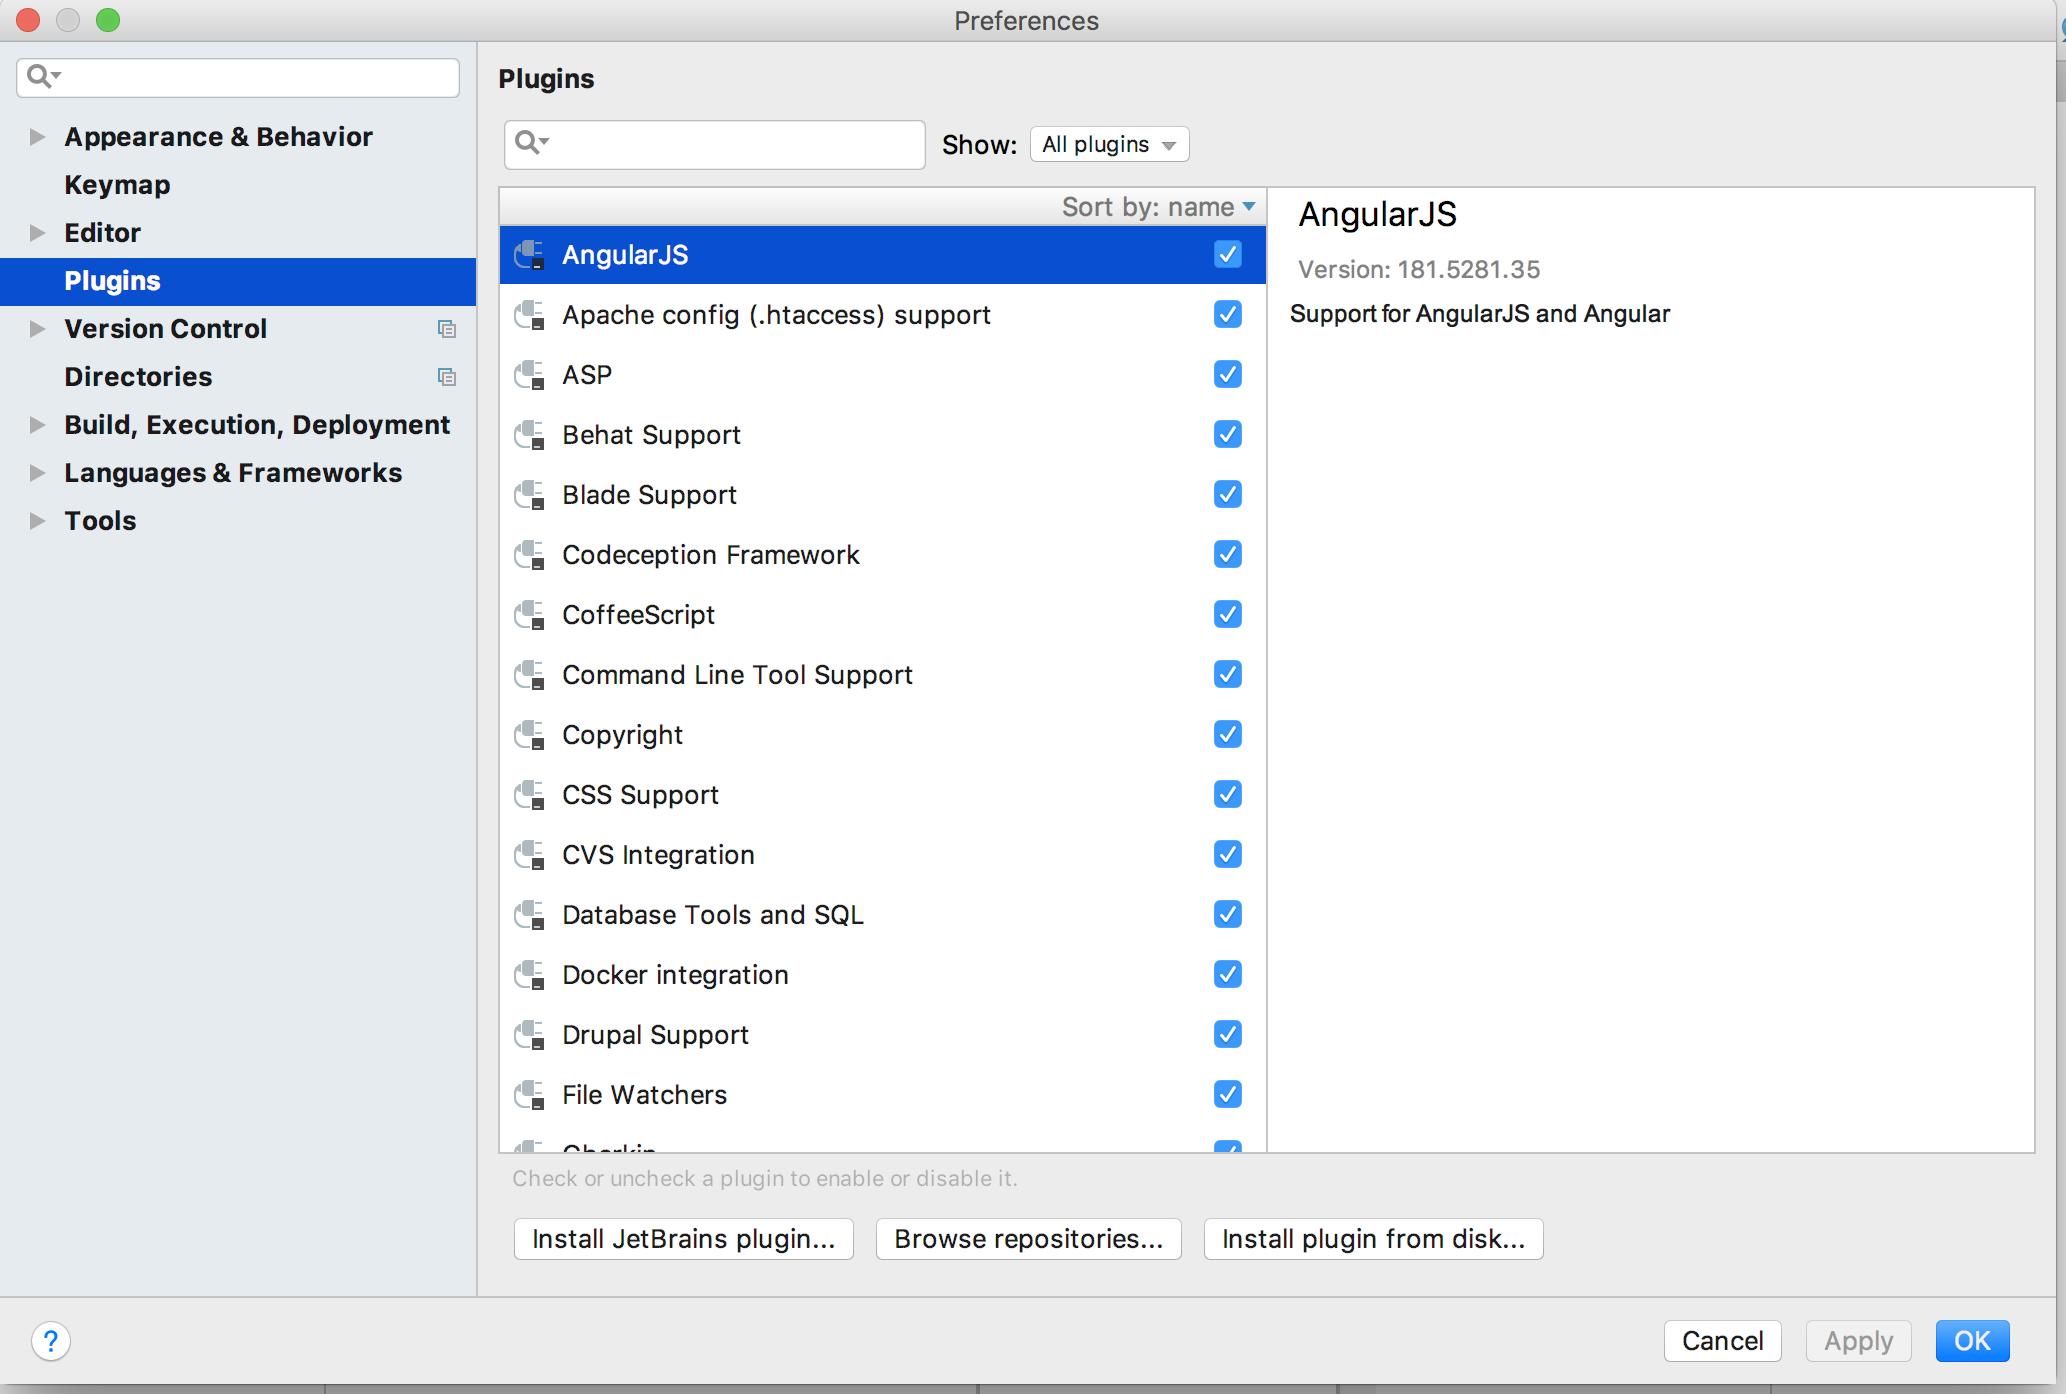Click the ASP plugin icon
2066x1394 pixels.
point(529,375)
